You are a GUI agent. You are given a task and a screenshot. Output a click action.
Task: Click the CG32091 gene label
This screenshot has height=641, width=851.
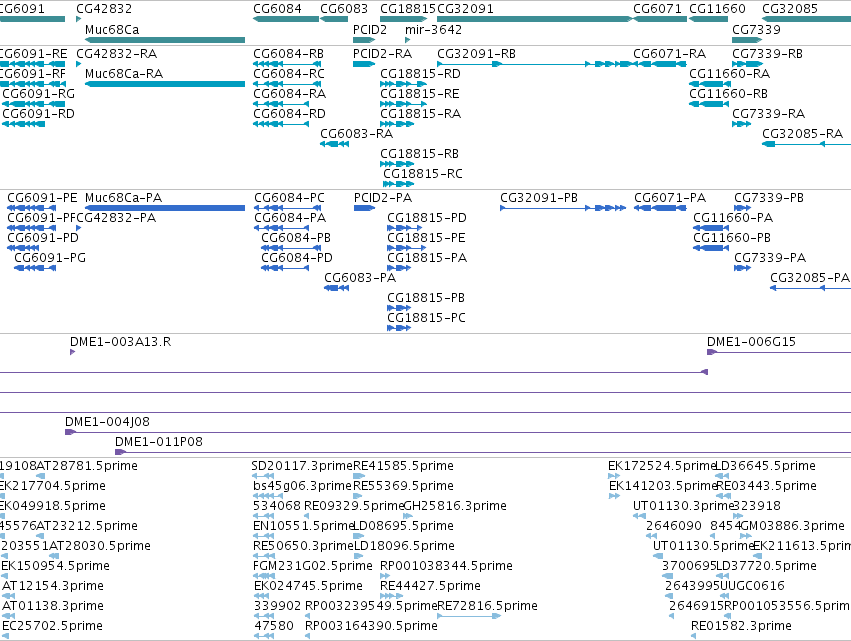[x=466, y=9]
